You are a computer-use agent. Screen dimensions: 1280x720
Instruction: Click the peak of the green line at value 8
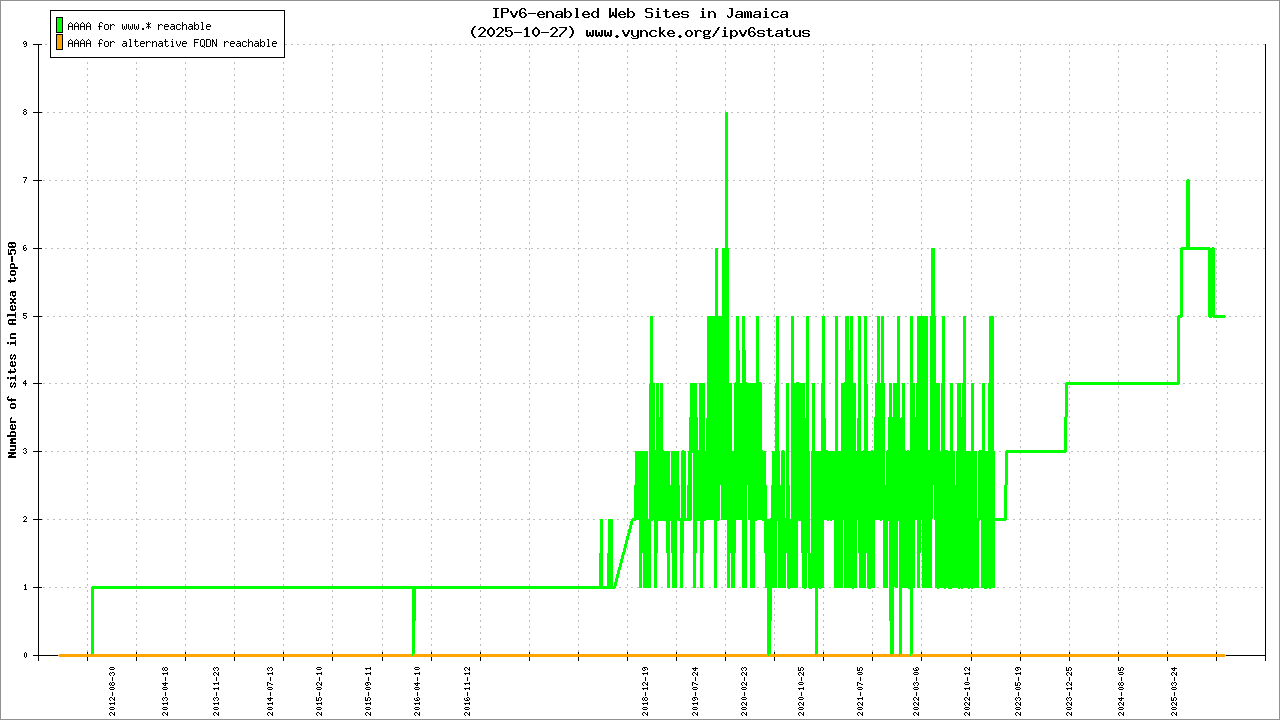coord(726,114)
